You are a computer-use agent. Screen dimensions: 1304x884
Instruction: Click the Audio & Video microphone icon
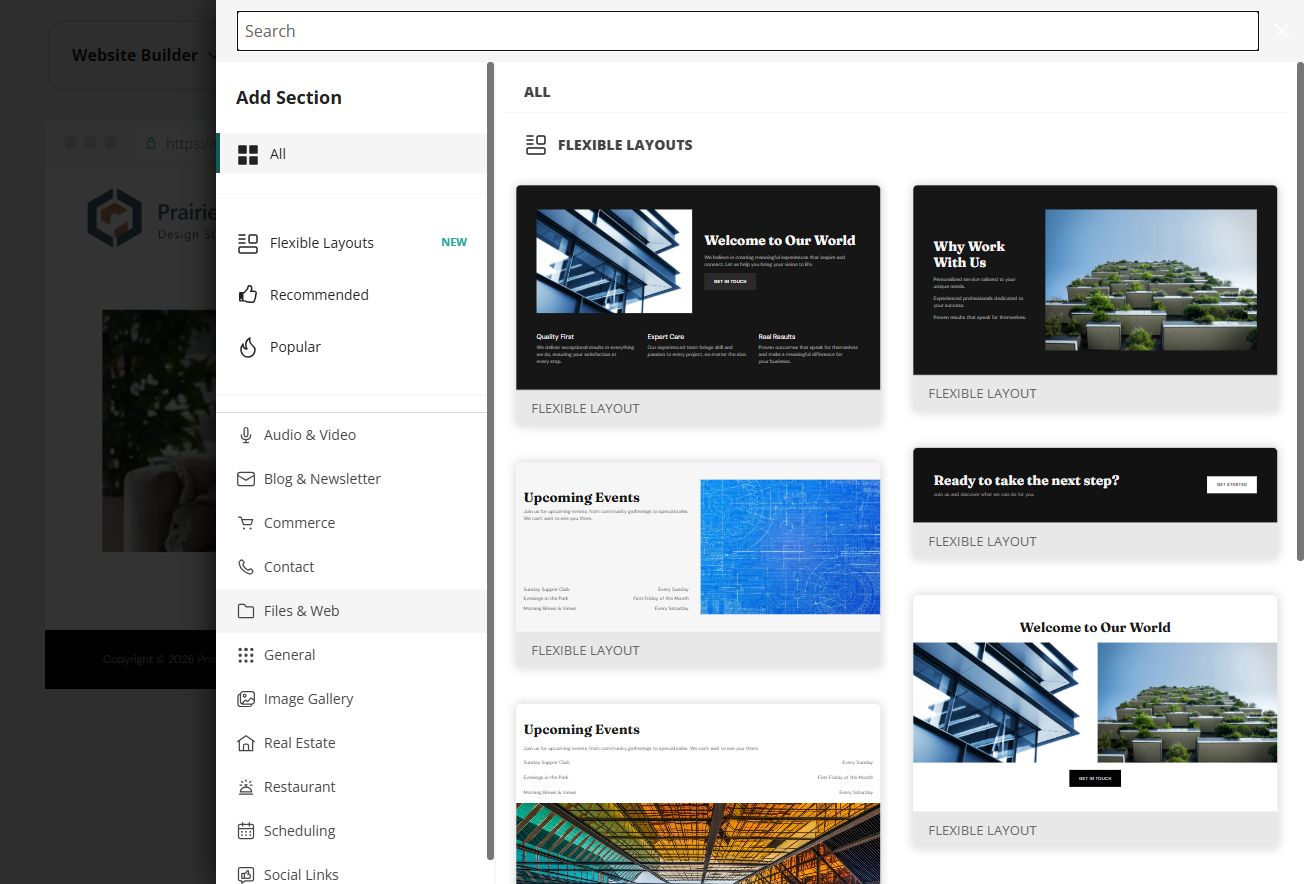(246, 435)
